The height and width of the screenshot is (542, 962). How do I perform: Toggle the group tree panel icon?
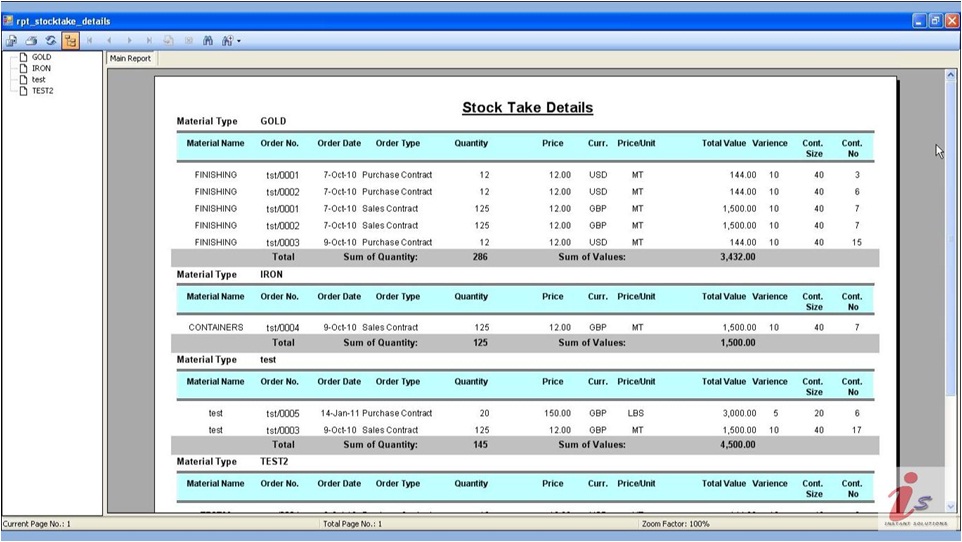pos(71,41)
